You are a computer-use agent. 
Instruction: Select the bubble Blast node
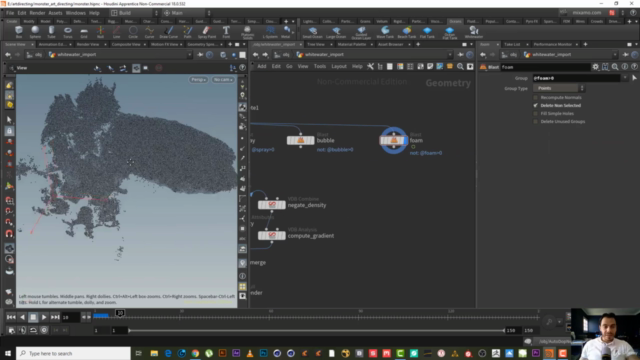300,140
